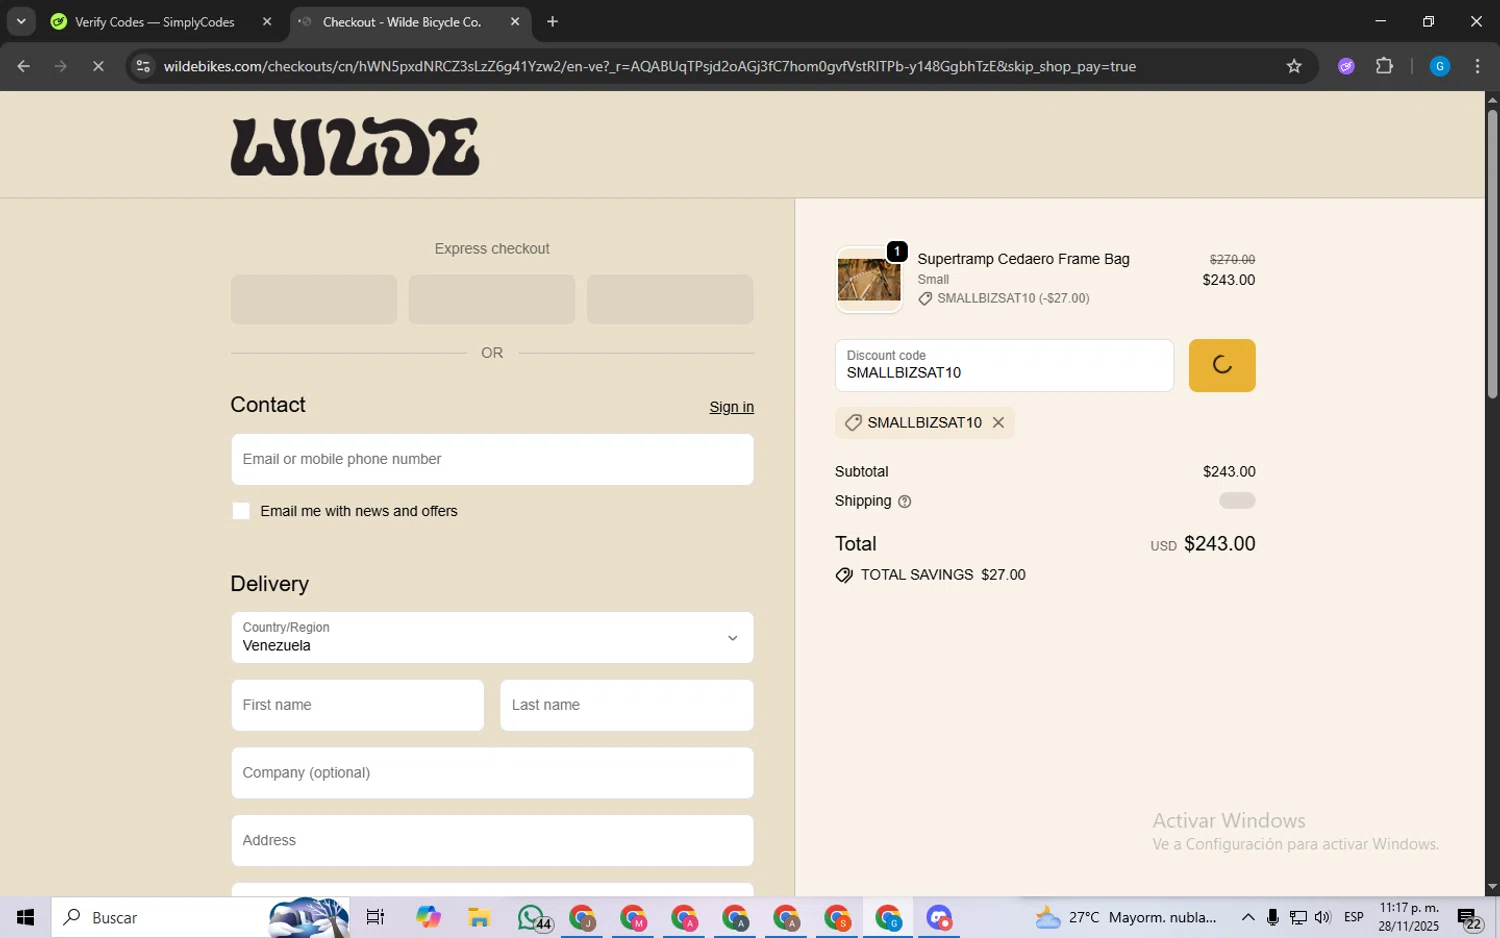Open the Chrome taskbar icon labeled J
1500x938 pixels.
(583, 917)
